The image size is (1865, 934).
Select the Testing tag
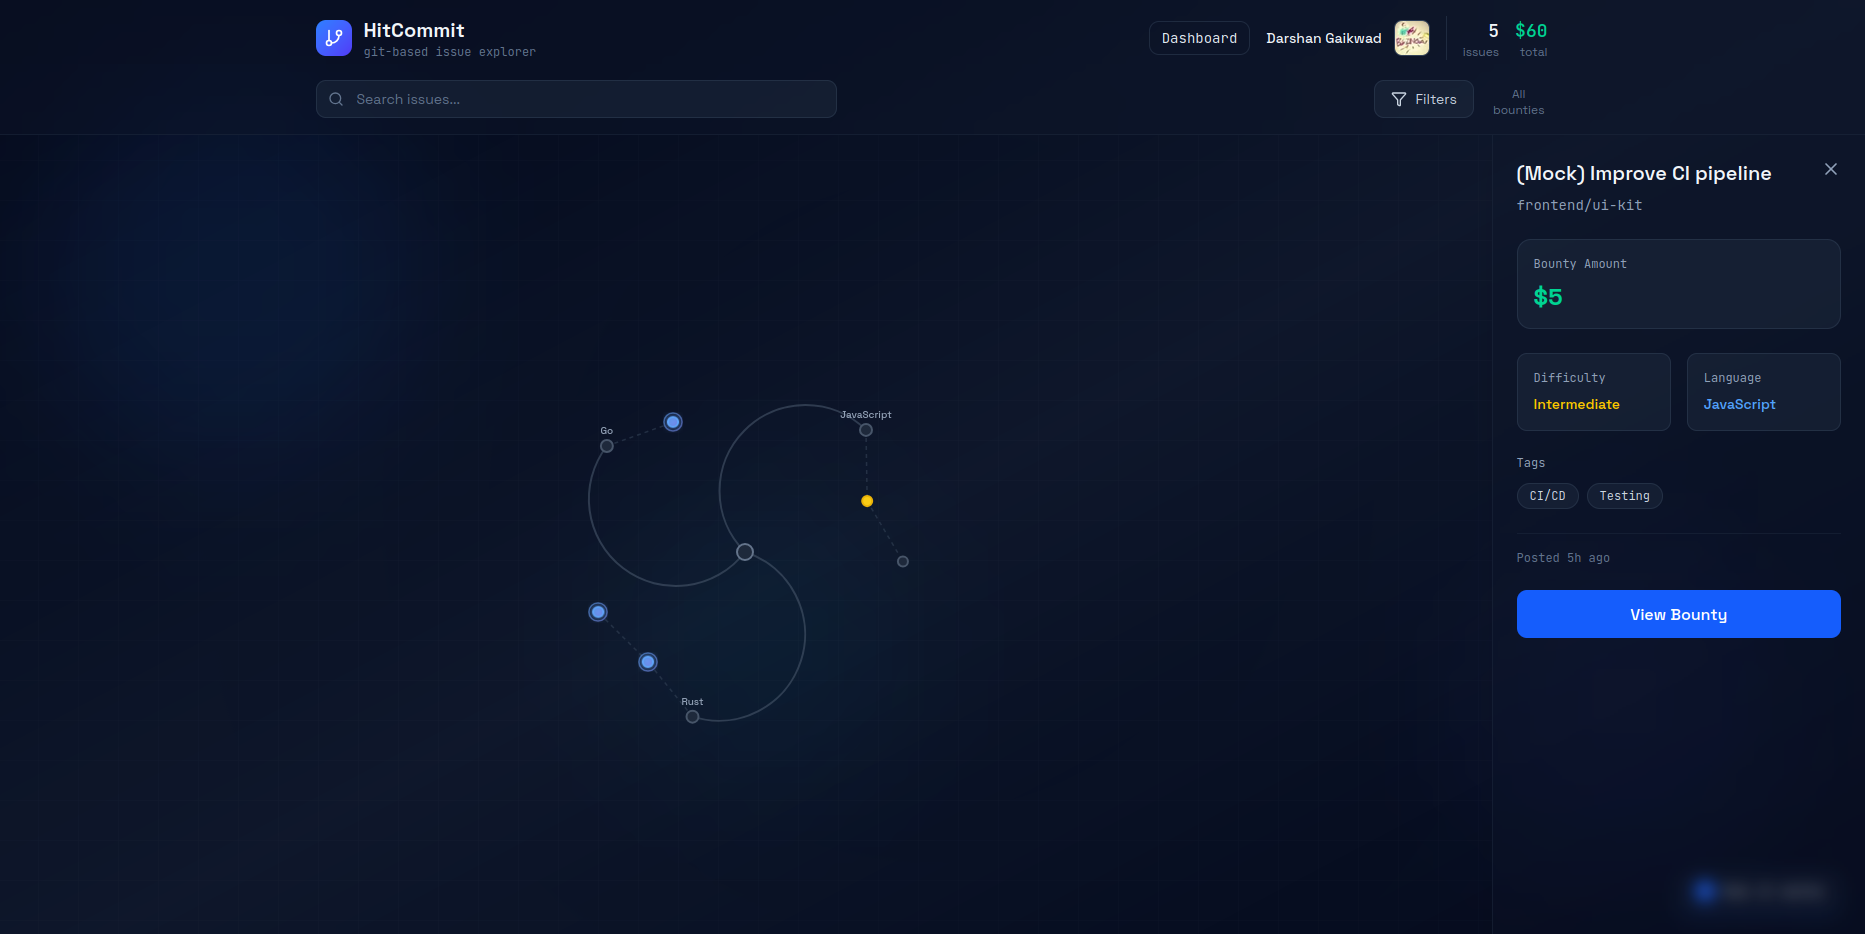click(1624, 495)
